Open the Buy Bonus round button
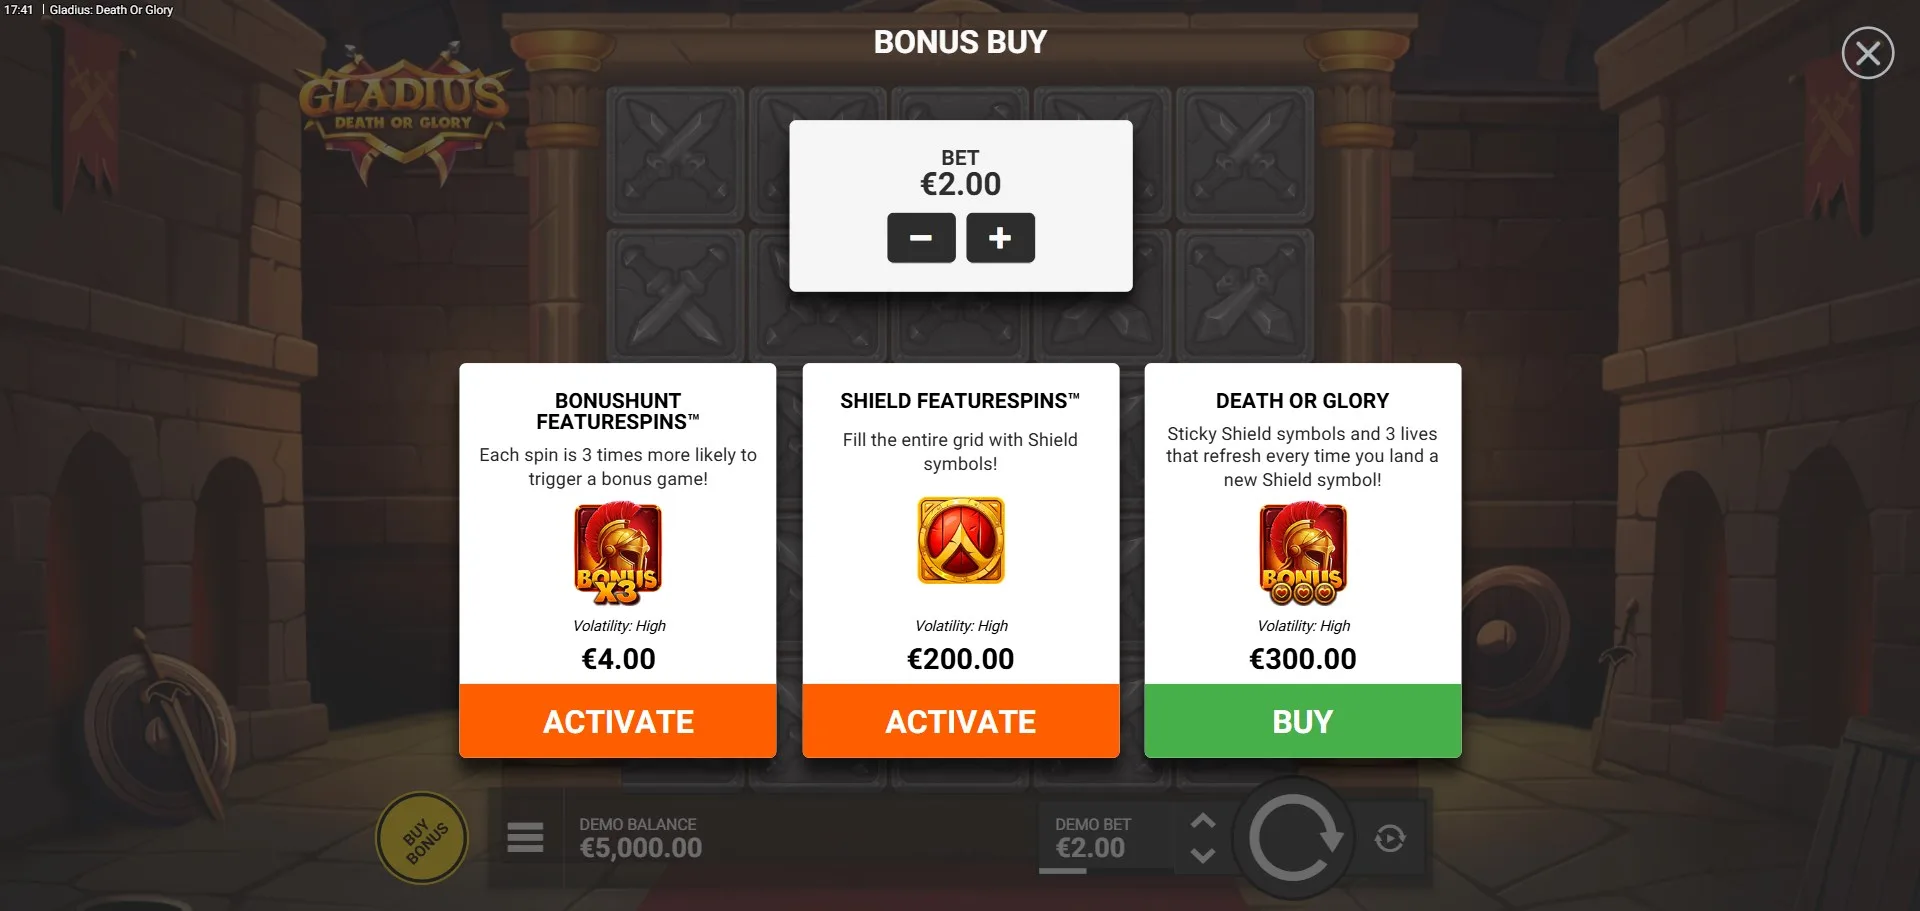The image size is (1920, 911). (422, 838)
